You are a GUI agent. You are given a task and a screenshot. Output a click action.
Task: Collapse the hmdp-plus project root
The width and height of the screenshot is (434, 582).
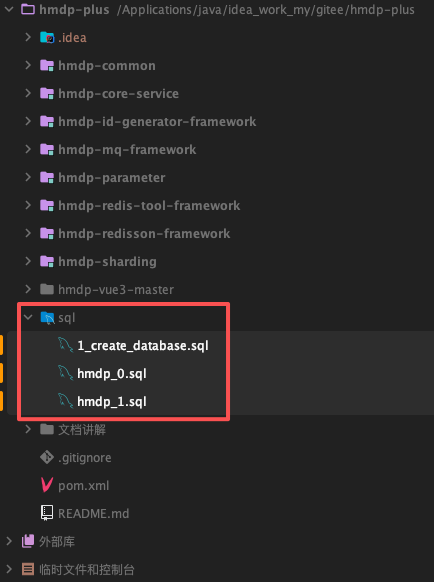tap(9, 10)
